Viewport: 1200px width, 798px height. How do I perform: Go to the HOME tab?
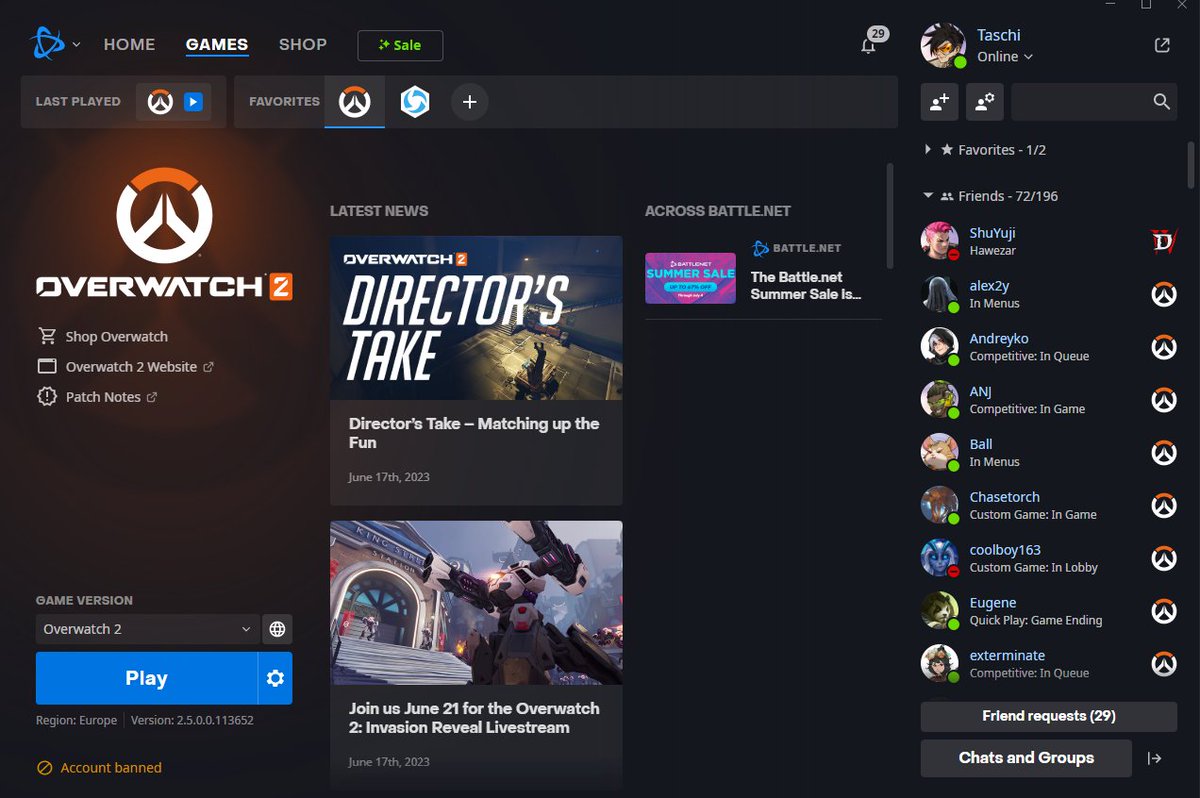tap(129, 45)
